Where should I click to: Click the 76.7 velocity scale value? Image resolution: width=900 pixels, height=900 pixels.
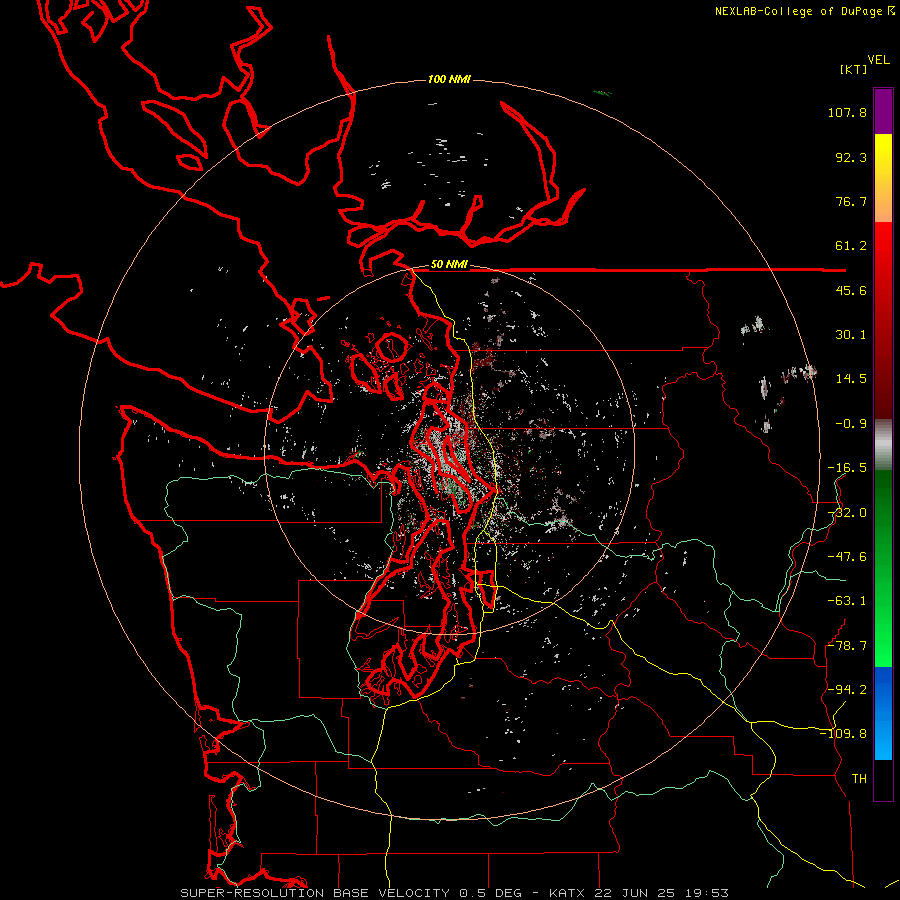click(x=851, y=201)
